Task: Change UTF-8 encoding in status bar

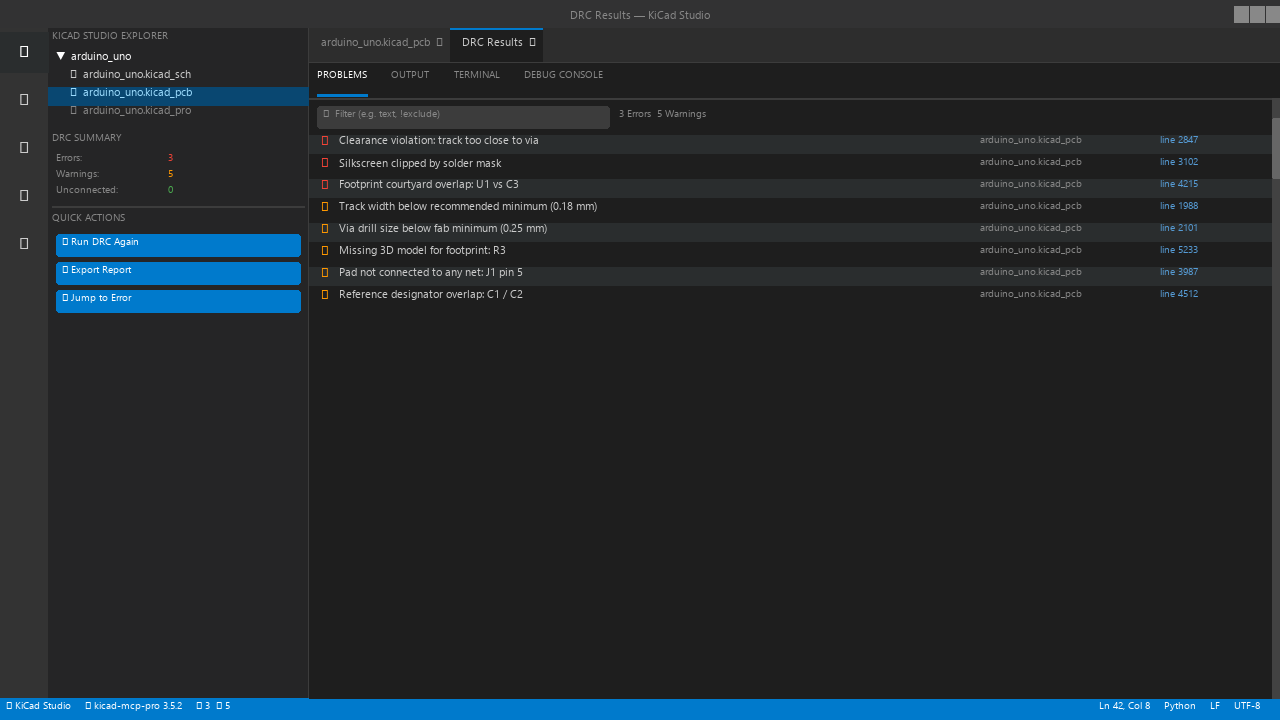Action: pos(1247,706)
